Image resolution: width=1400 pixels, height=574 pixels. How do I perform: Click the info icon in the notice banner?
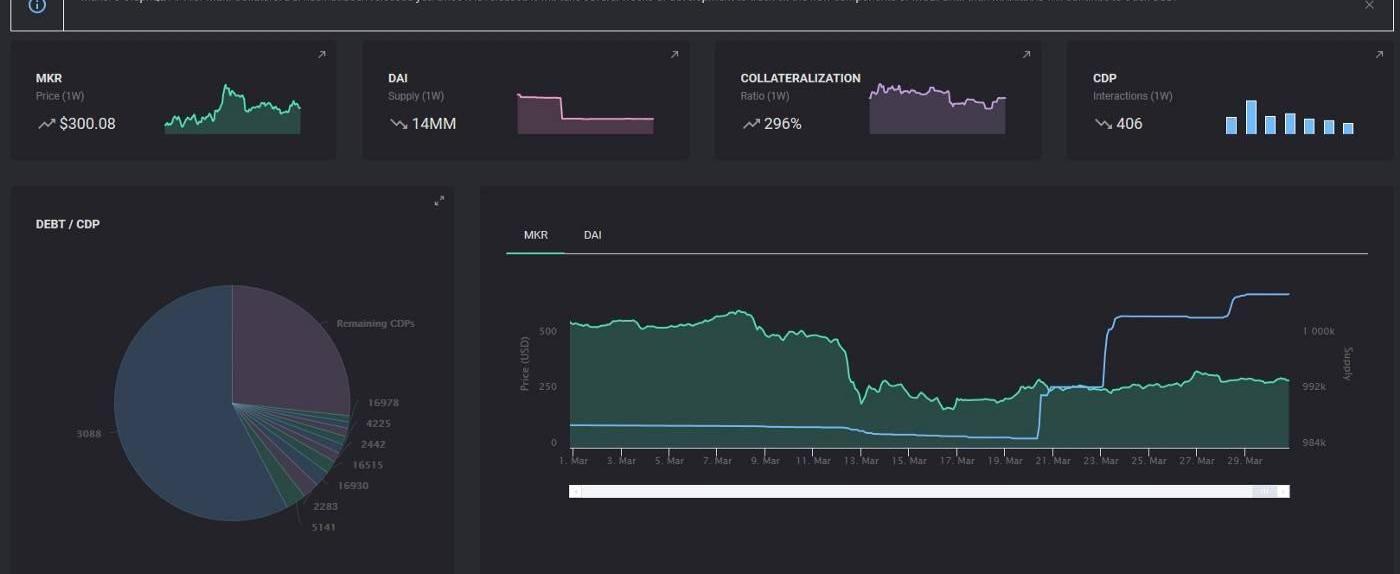[37, 5]
